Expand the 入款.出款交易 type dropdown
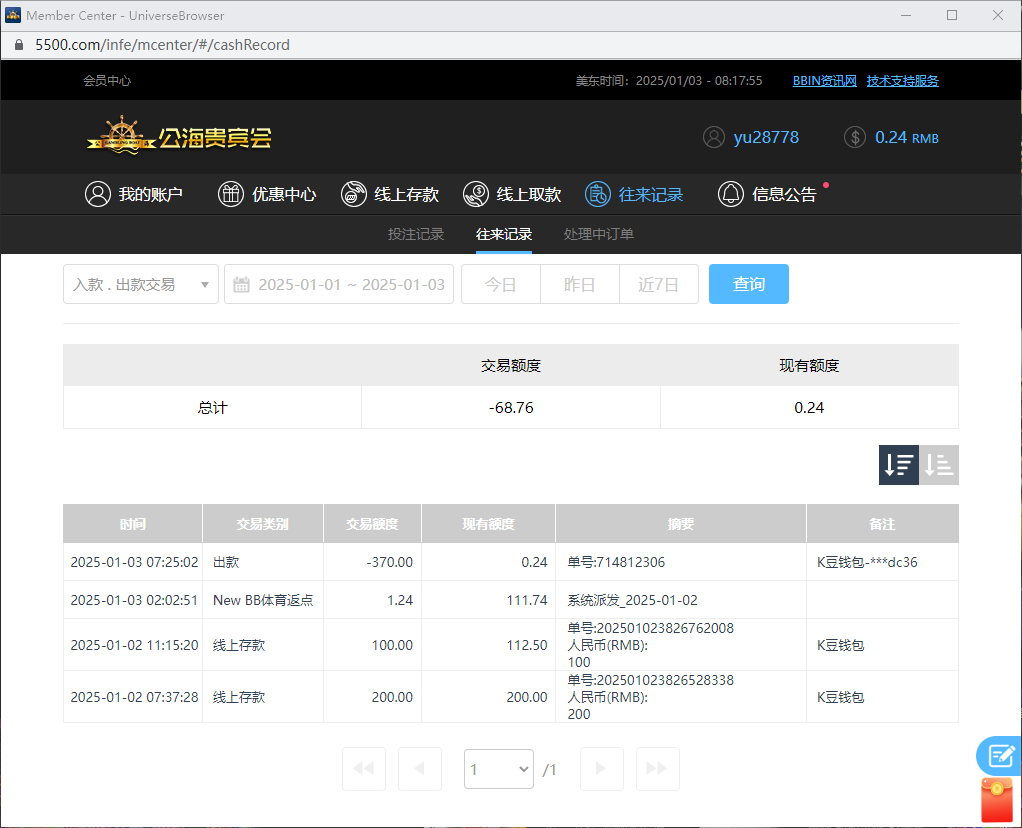This screenshot has width=1022, height=828. coord(141,285)
